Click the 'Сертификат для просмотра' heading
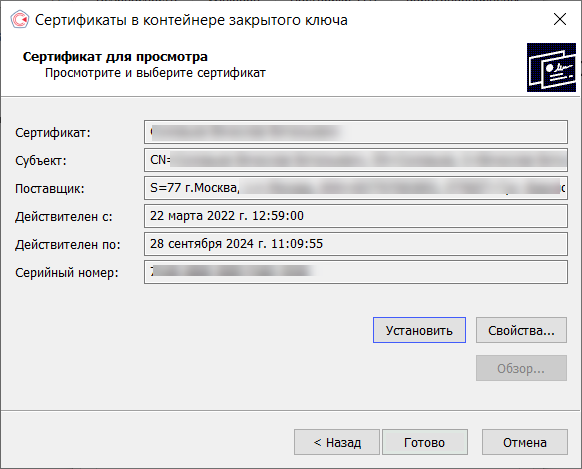Image resolution: width=582 pixels, height=469 pixels. 115,57
